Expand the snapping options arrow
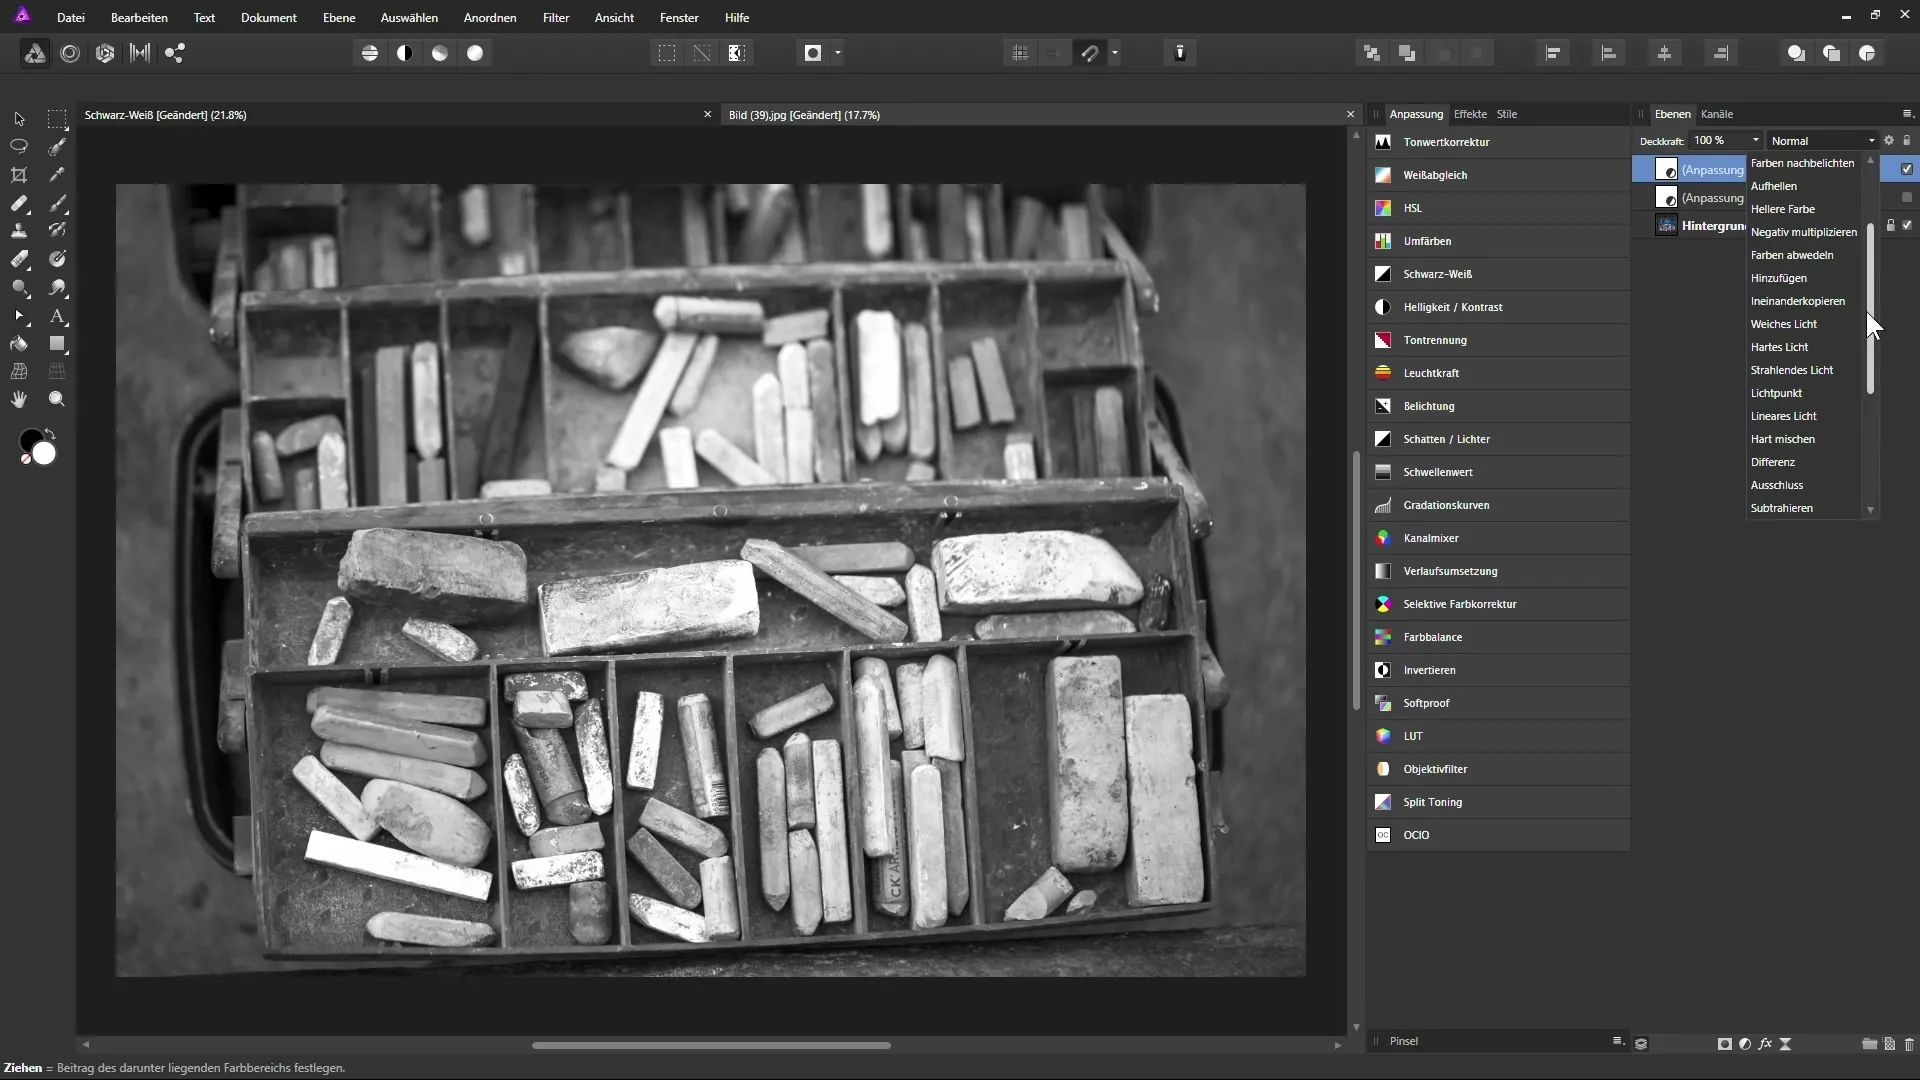 pyautogui.click(x=1114, y=53)
